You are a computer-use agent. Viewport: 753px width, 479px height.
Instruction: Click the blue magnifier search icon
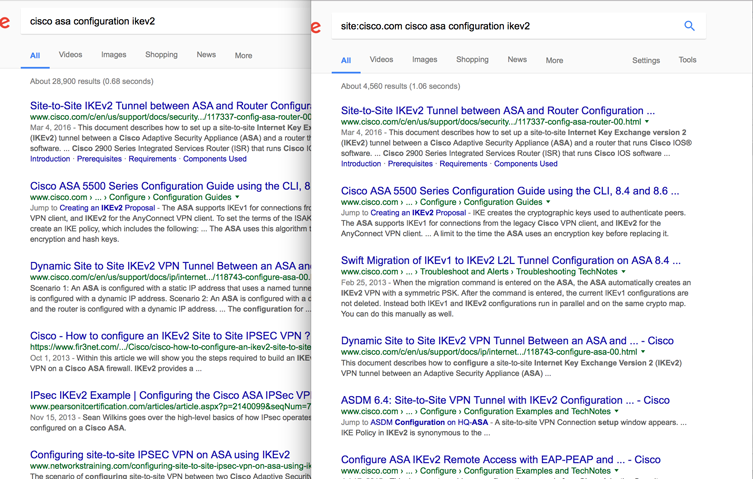[689, 26]
